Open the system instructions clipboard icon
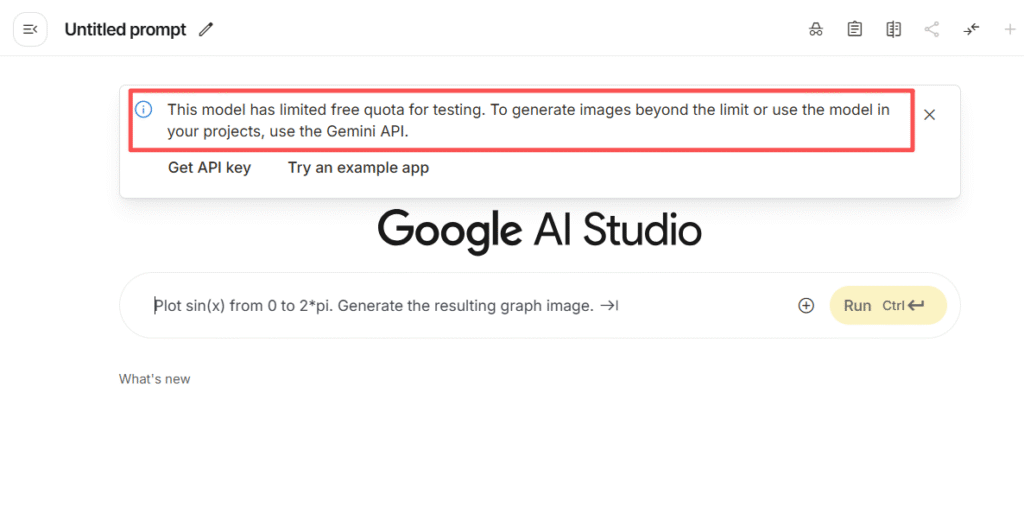The height and width of the screenshot is (526, 1024). (854, 29)
